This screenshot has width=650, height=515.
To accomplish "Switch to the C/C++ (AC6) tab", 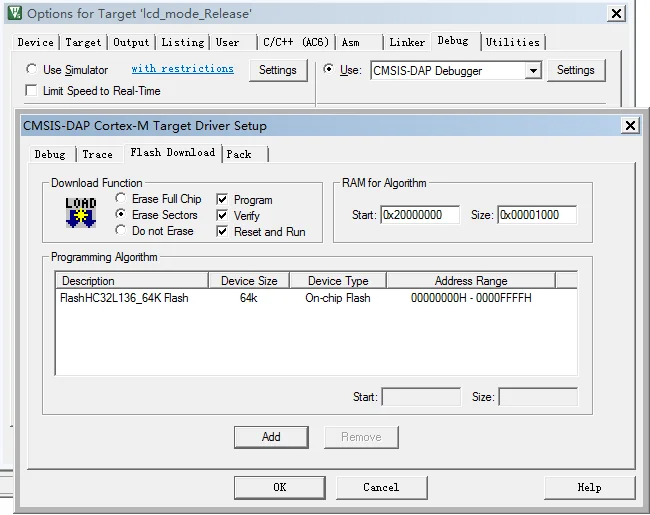I will (x=296, y=42).
